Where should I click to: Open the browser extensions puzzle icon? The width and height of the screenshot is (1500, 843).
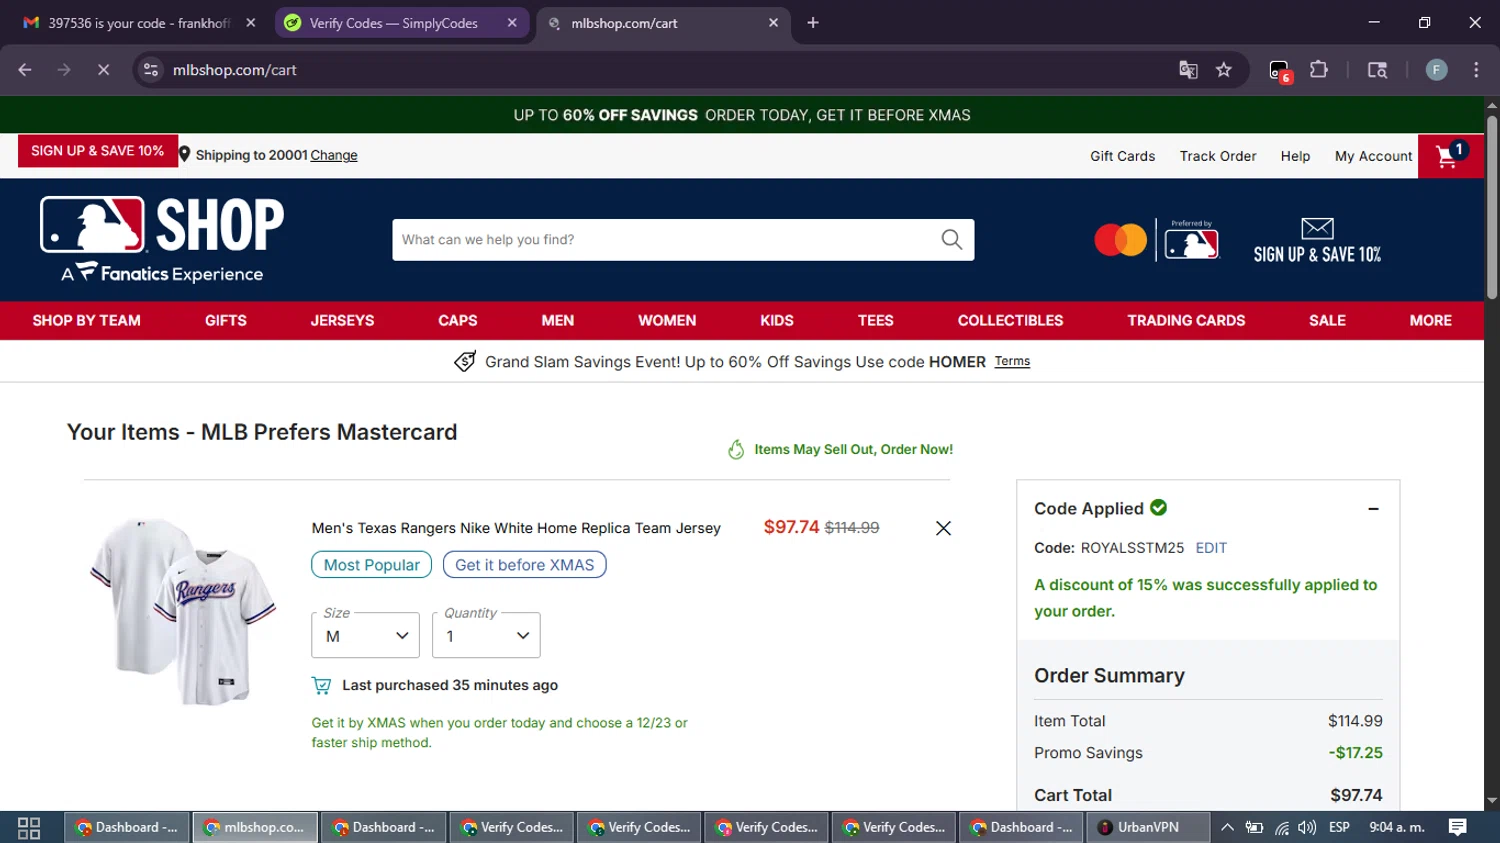[x=1319, y=70]
